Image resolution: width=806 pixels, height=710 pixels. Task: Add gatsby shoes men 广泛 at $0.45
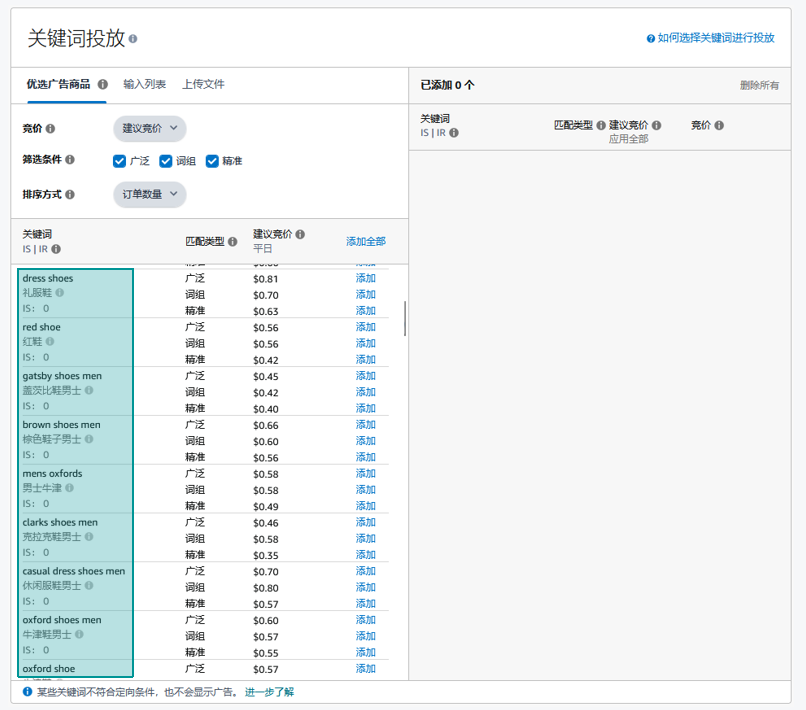[365, 376]
